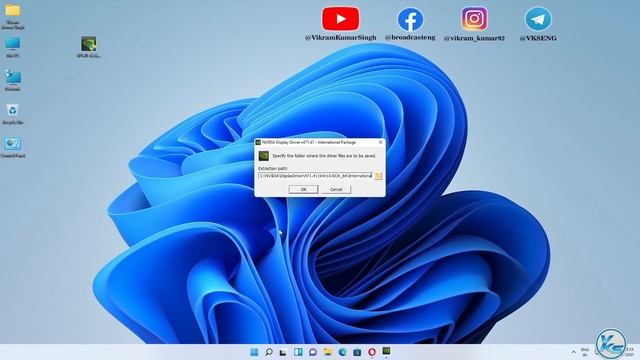Open the browse folder icon beside Extraction path
This screenshot has width=640, height=360.
click(x=378, y=176)
